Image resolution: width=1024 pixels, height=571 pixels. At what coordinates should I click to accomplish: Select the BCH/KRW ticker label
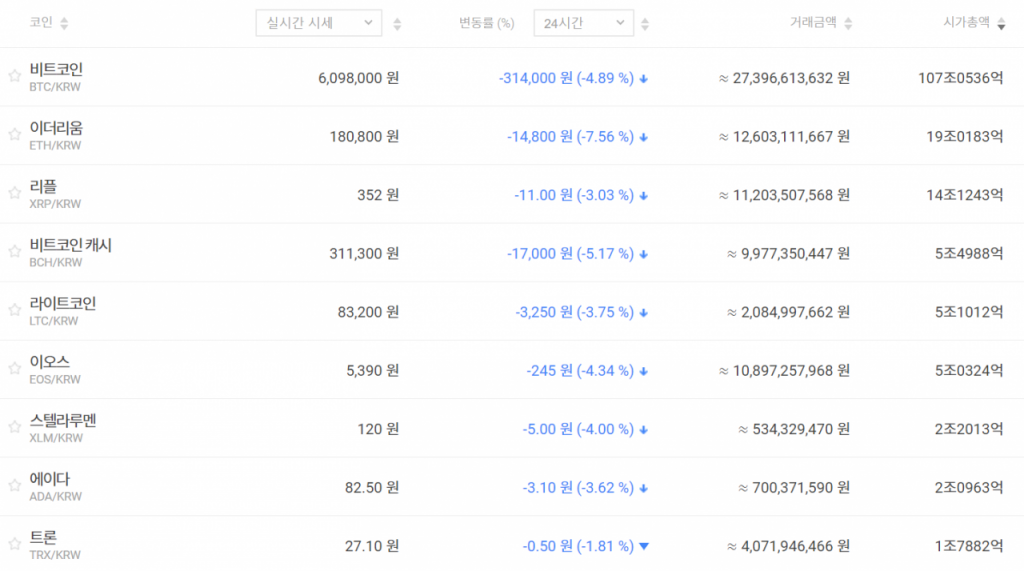coord(56,262)
